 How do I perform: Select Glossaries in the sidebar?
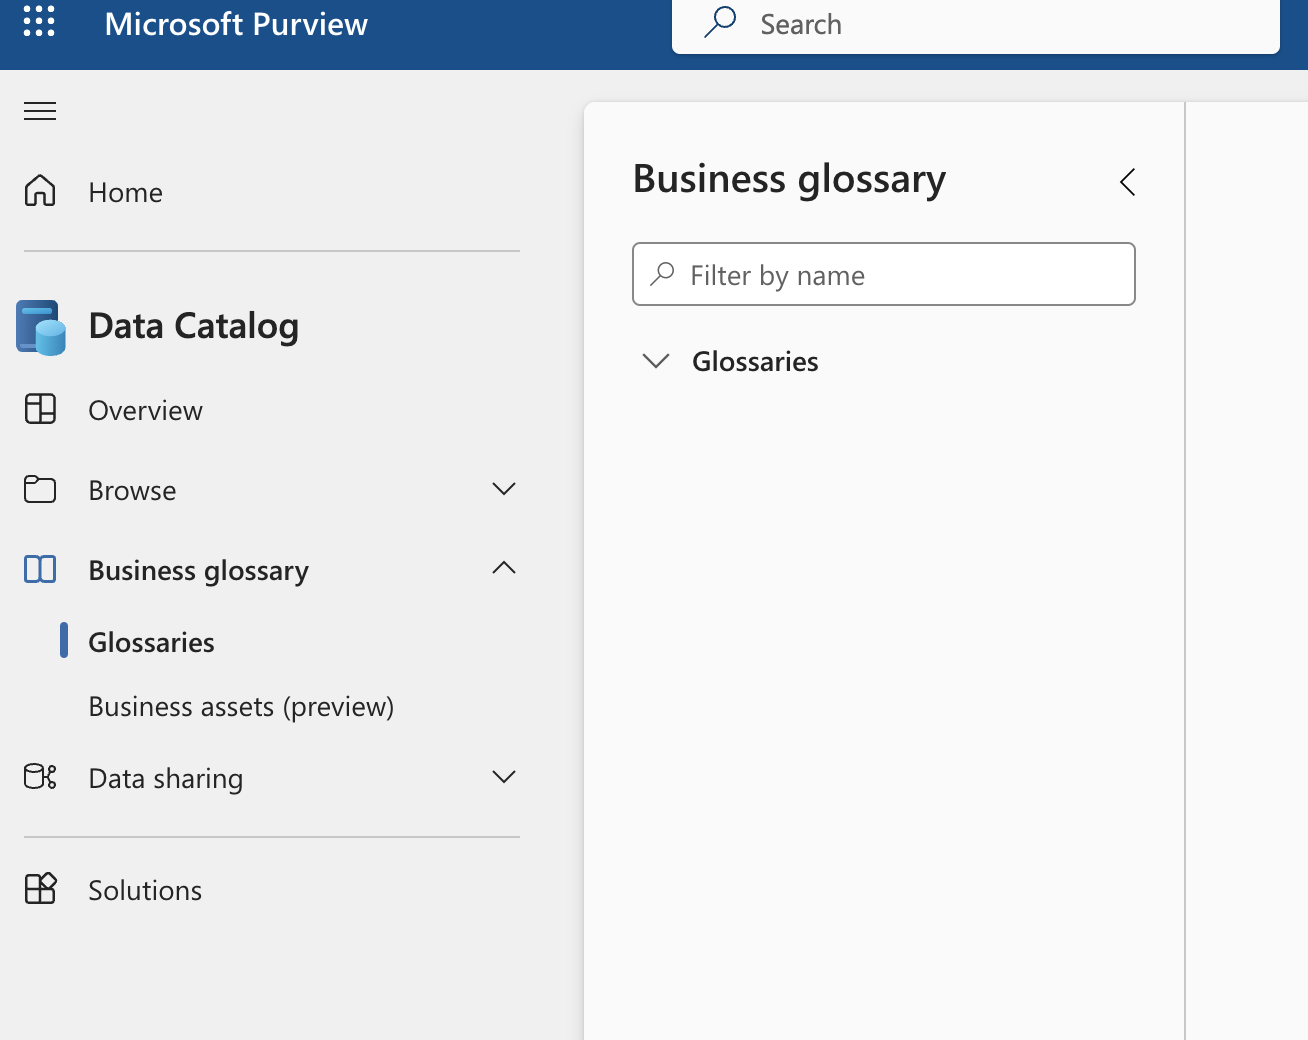pos(151,642)
